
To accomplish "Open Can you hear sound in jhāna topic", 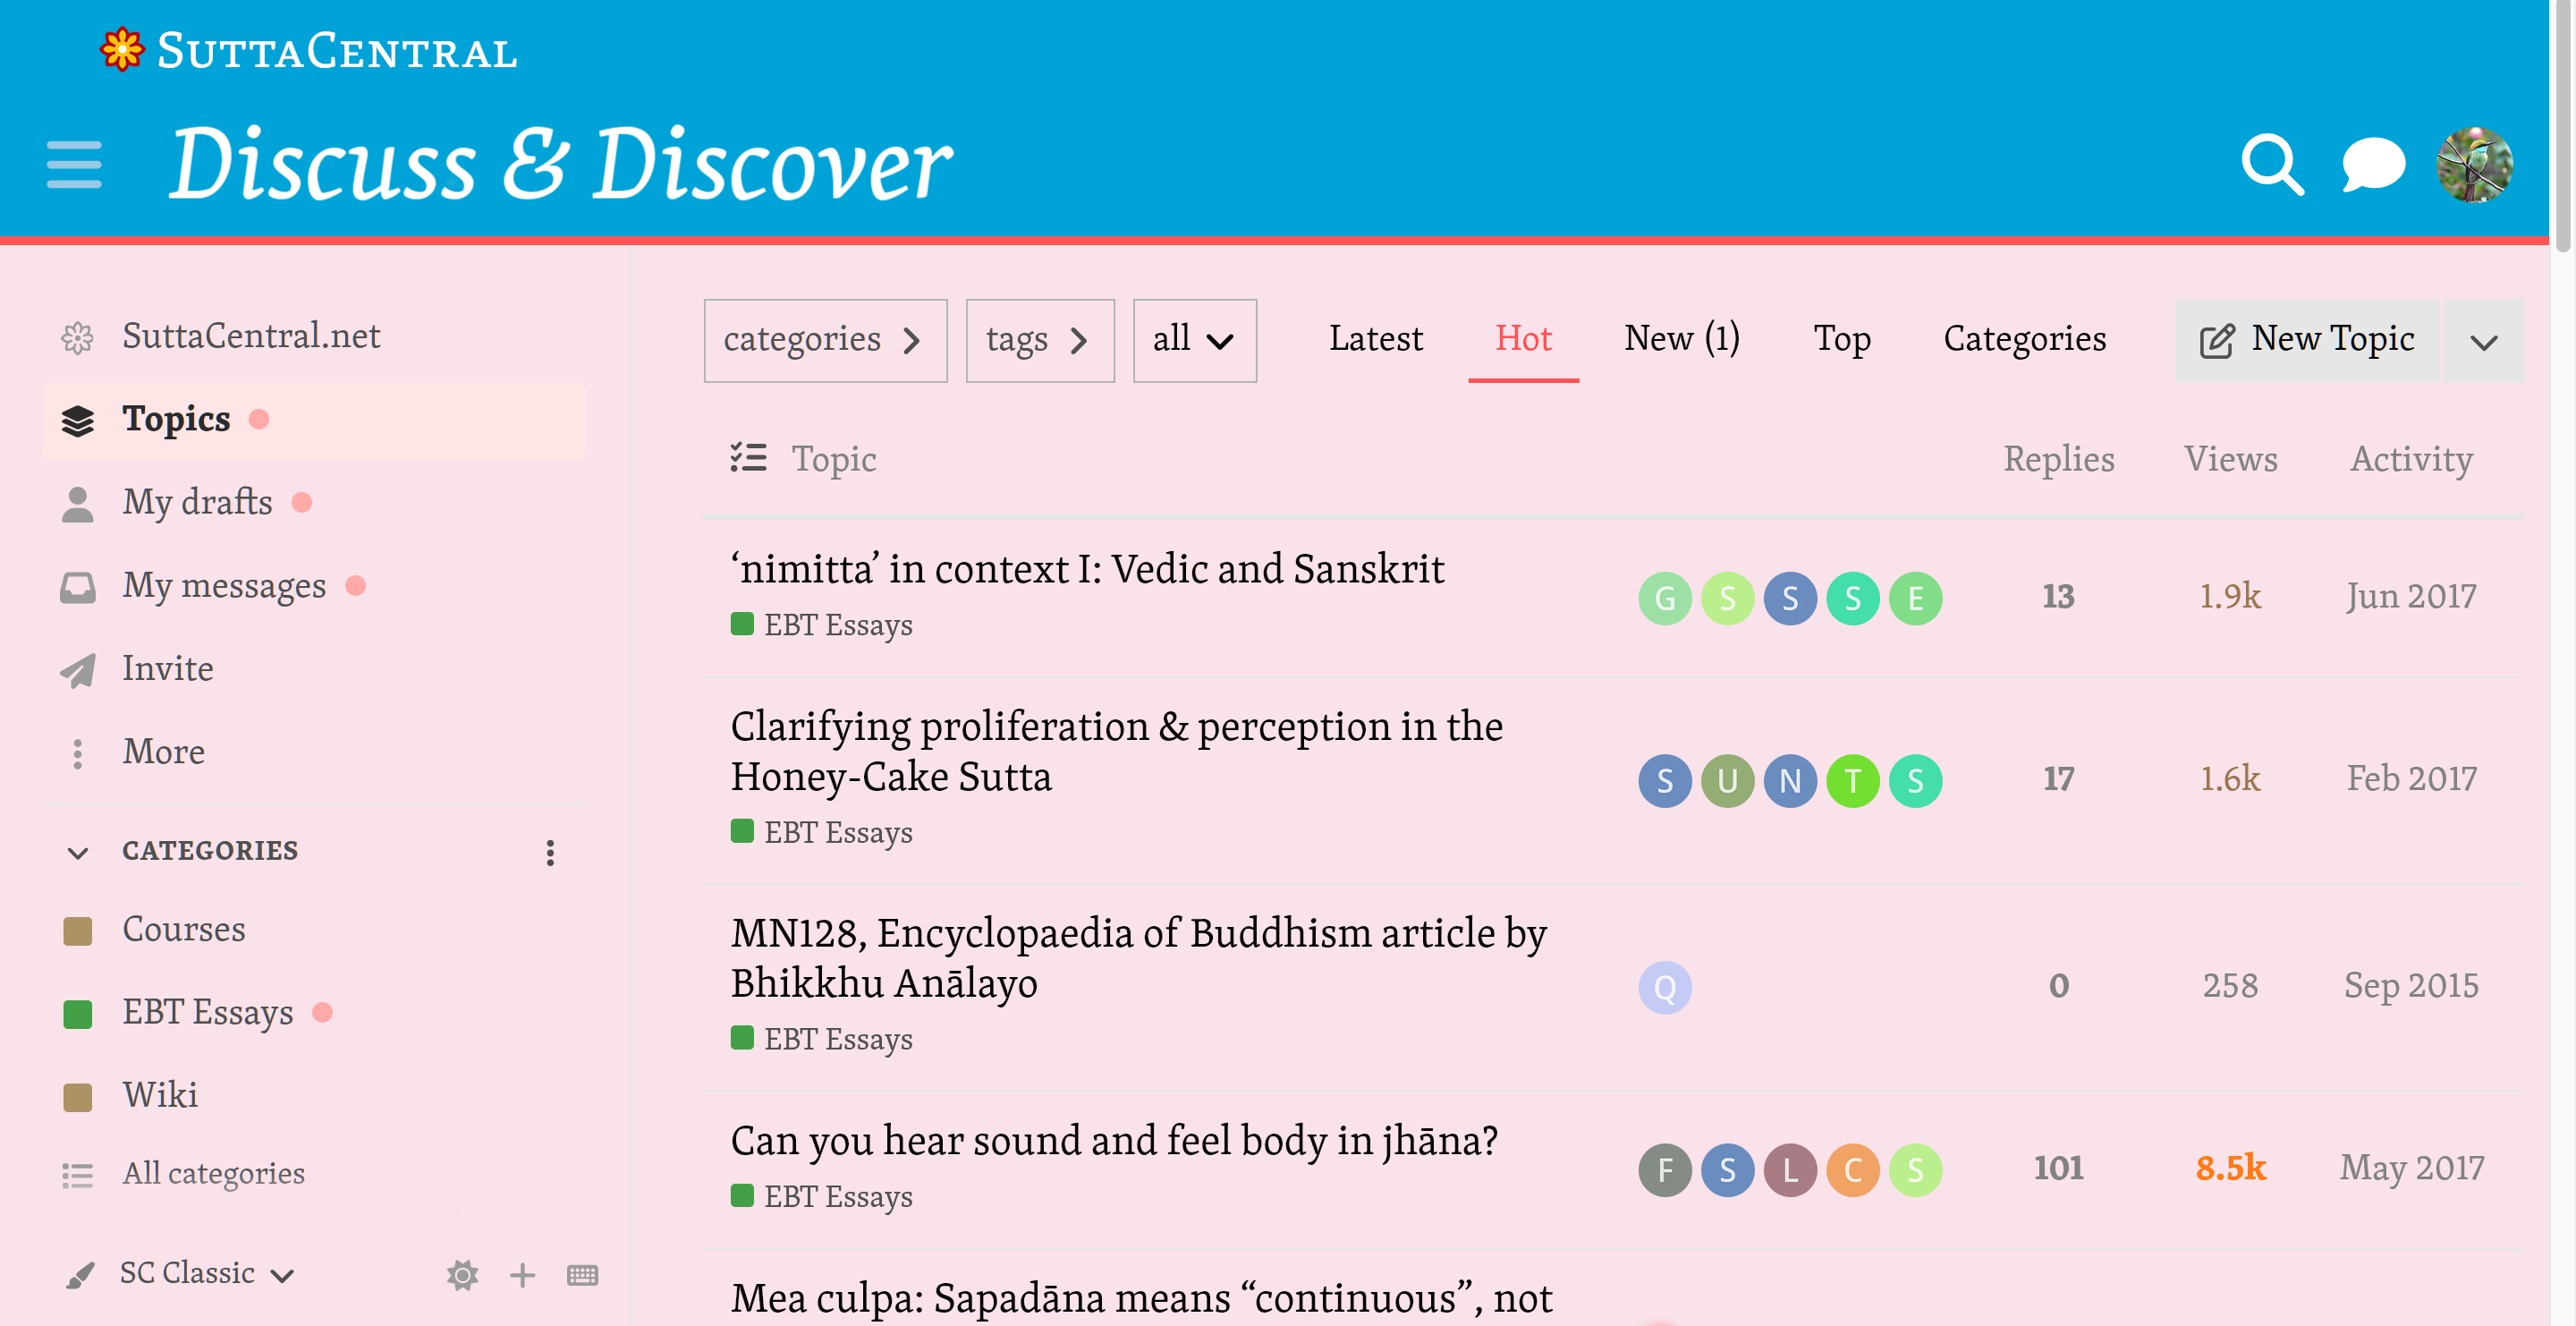I will [x=1114, y=1141].
